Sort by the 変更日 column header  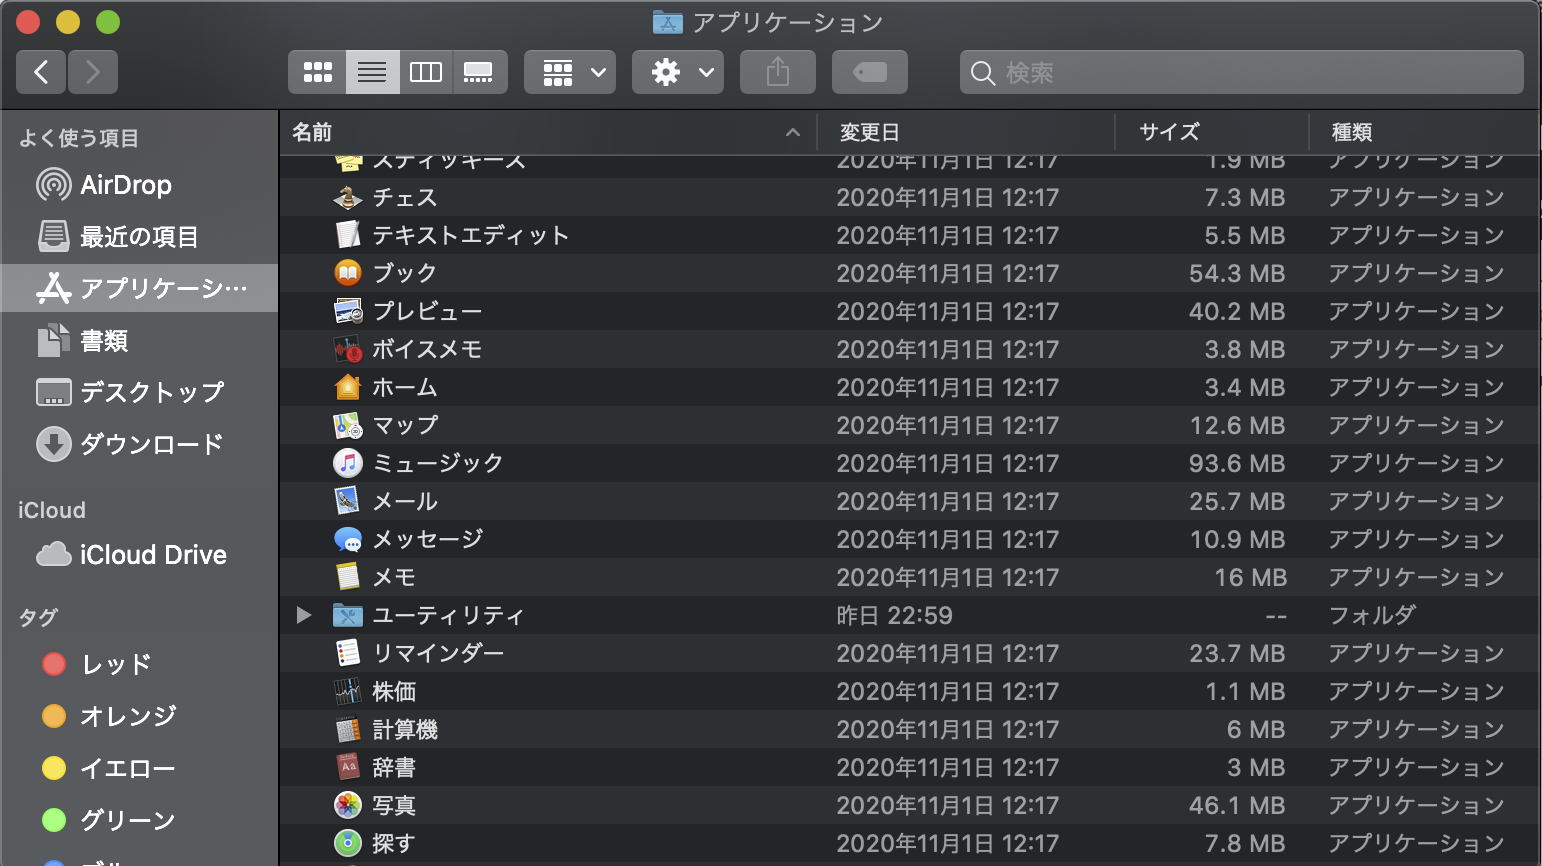pos(966,132)
